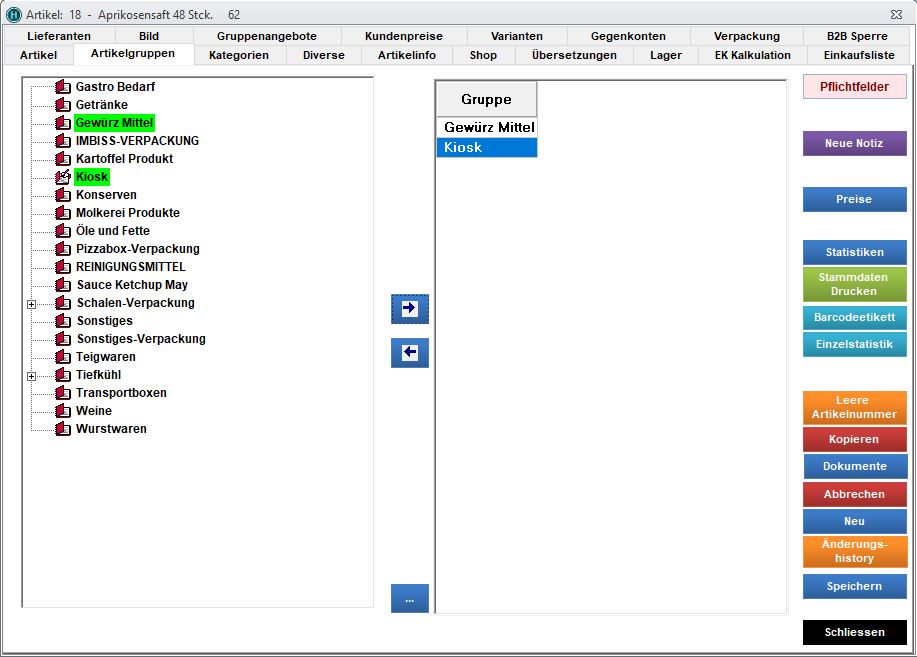Click the open book icon beside Kiosk
Screen dimensions: 917x657
[63, 177]
